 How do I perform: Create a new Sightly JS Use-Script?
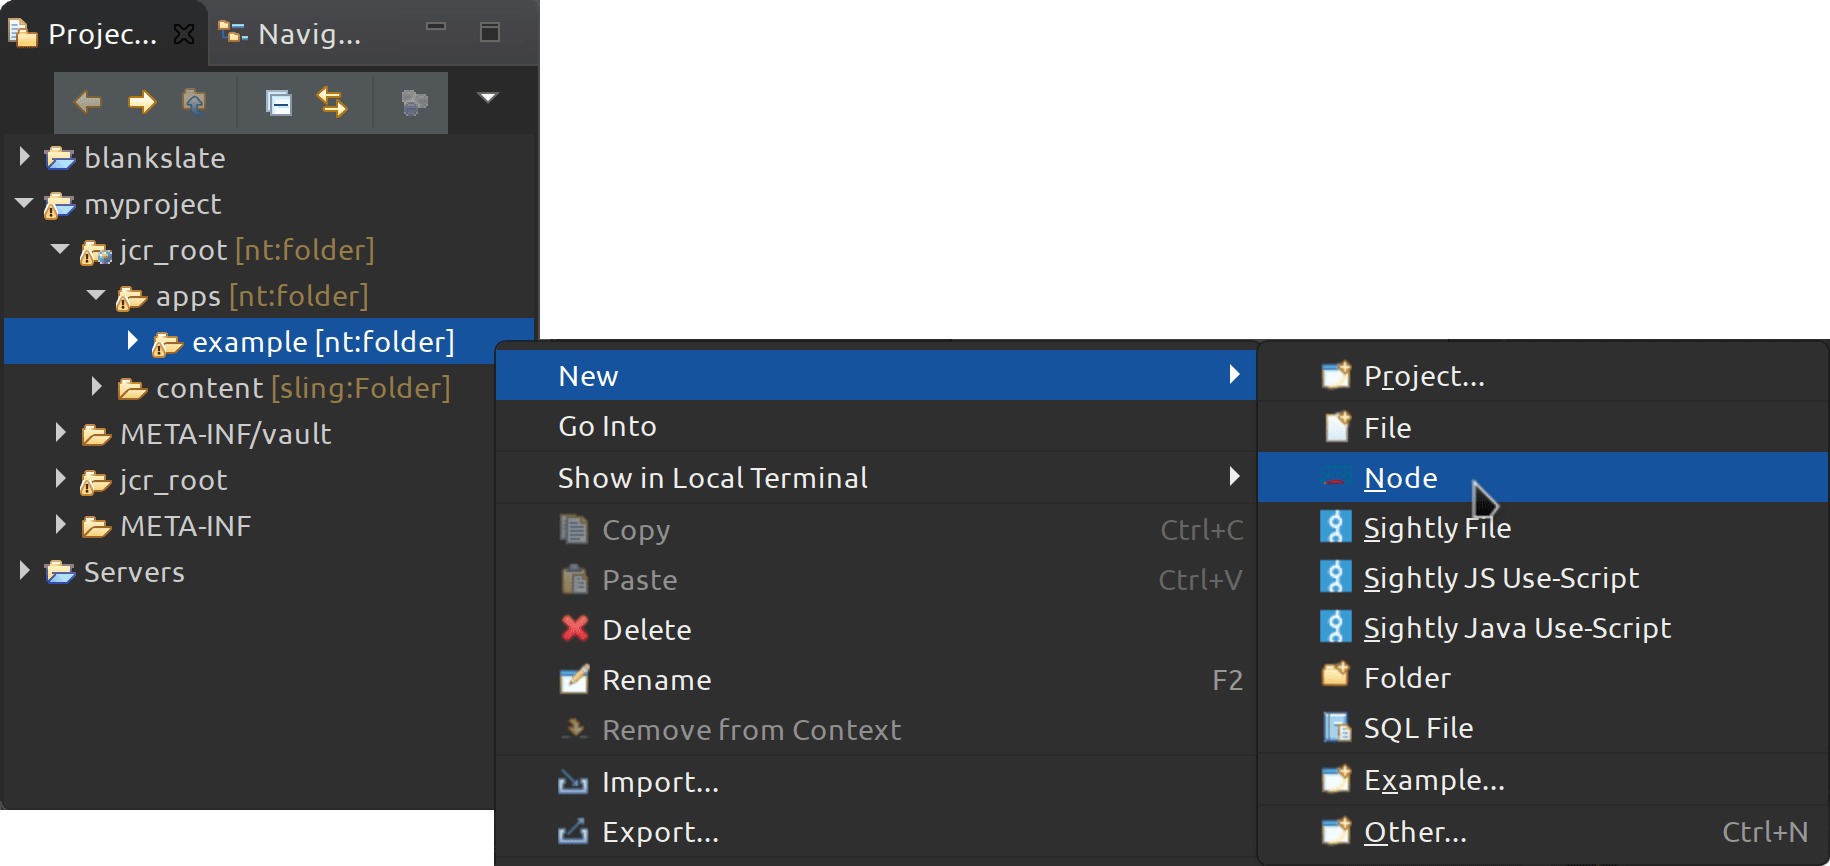point(1543,578)
